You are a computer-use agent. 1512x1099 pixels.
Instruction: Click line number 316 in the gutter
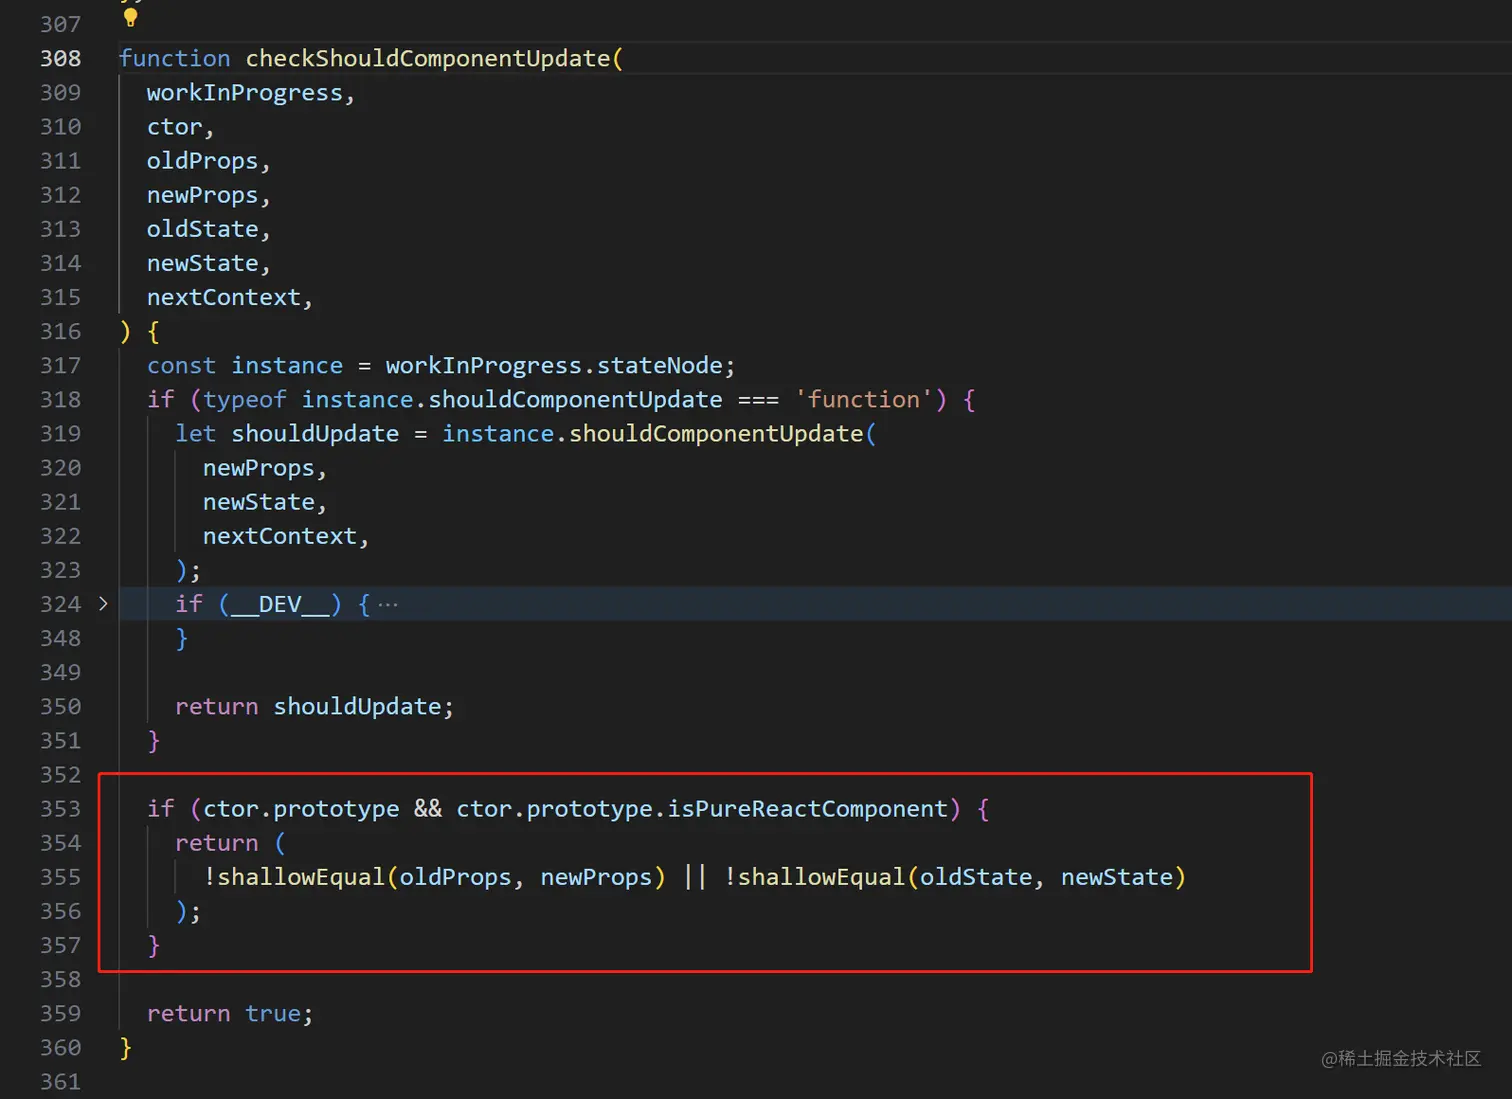click(61, 331)
